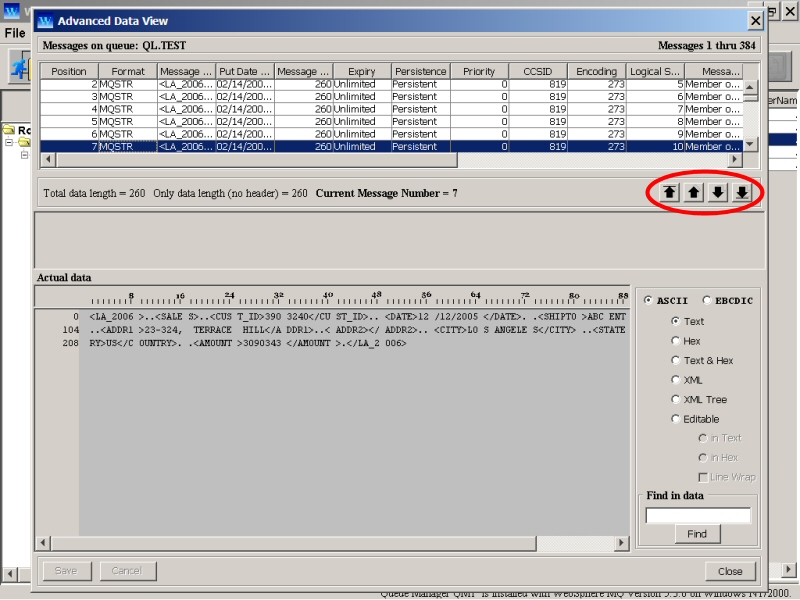Click the Close button

[730, 571]
